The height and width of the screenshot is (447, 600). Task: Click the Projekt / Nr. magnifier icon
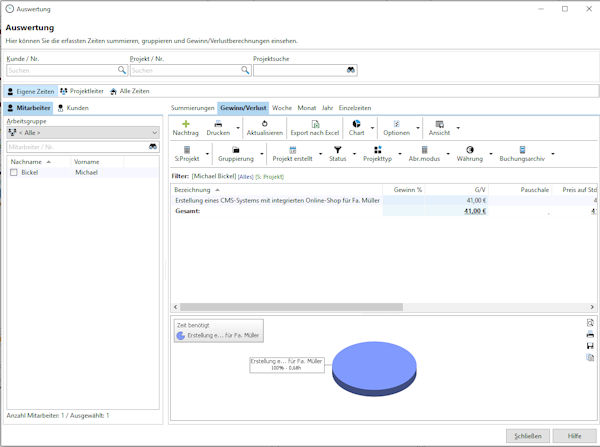pos(245,70)
